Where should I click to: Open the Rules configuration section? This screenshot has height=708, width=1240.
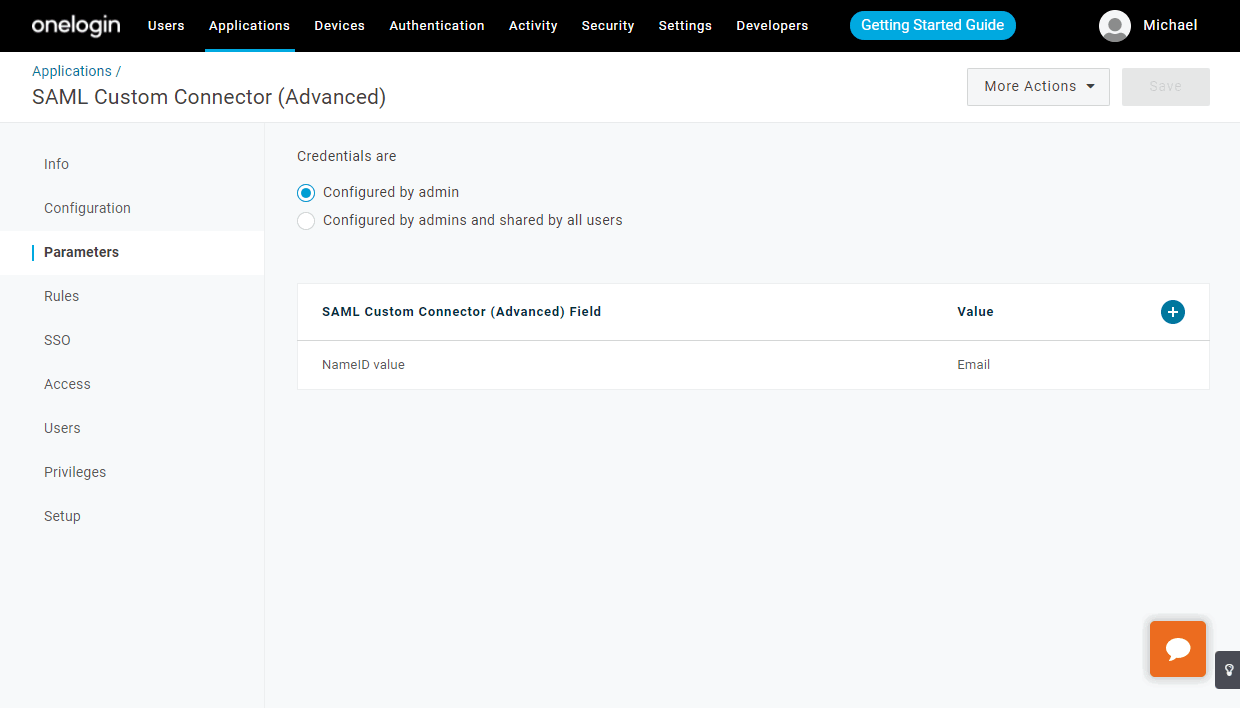pos(61,296)
